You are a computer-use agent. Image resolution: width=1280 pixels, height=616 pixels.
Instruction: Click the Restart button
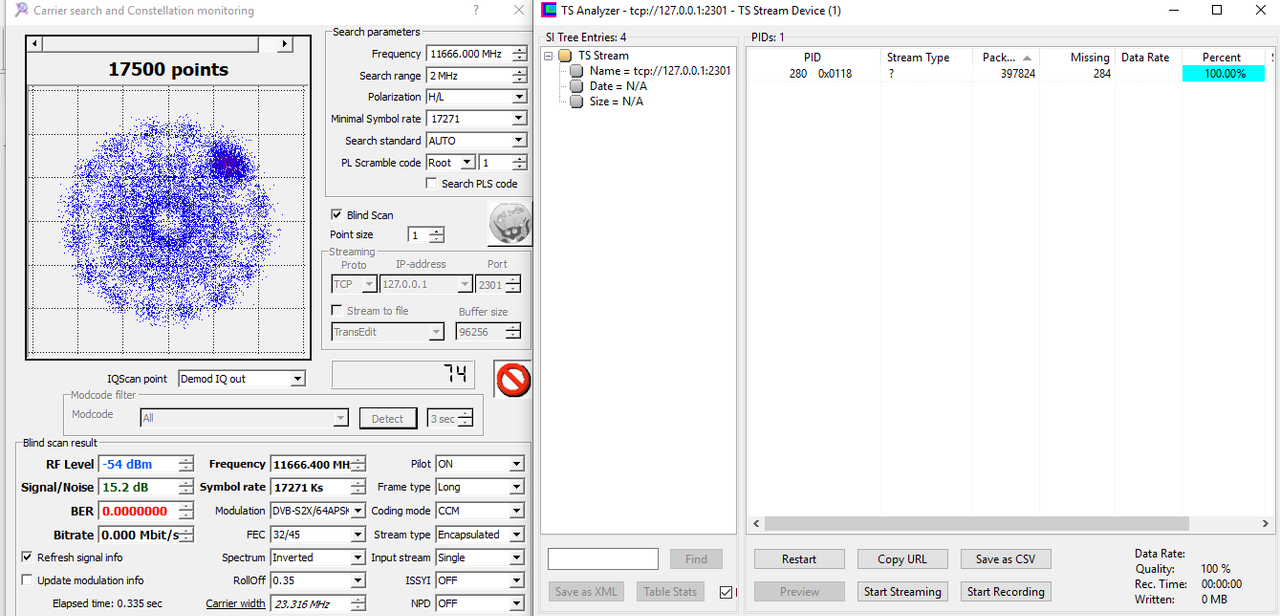[799, 559]
